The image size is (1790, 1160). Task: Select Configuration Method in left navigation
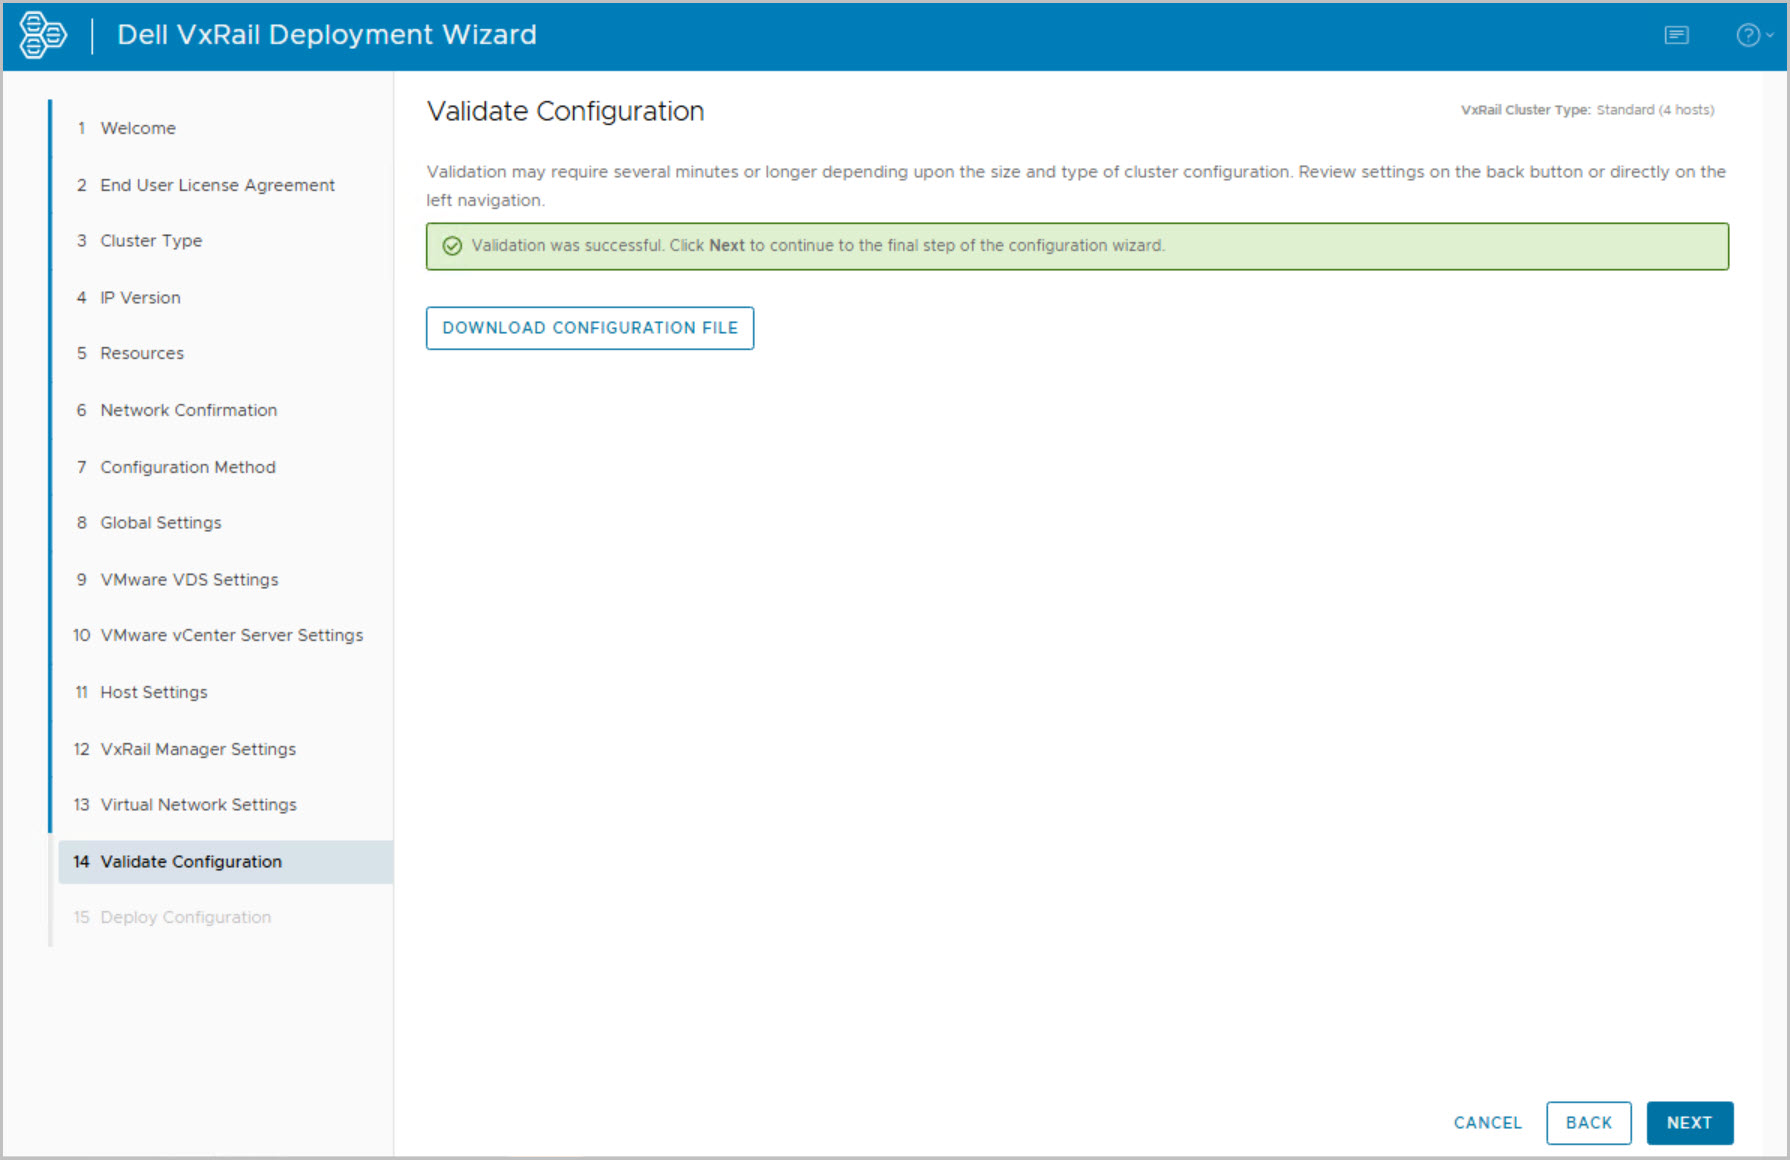tap(187, 467)
